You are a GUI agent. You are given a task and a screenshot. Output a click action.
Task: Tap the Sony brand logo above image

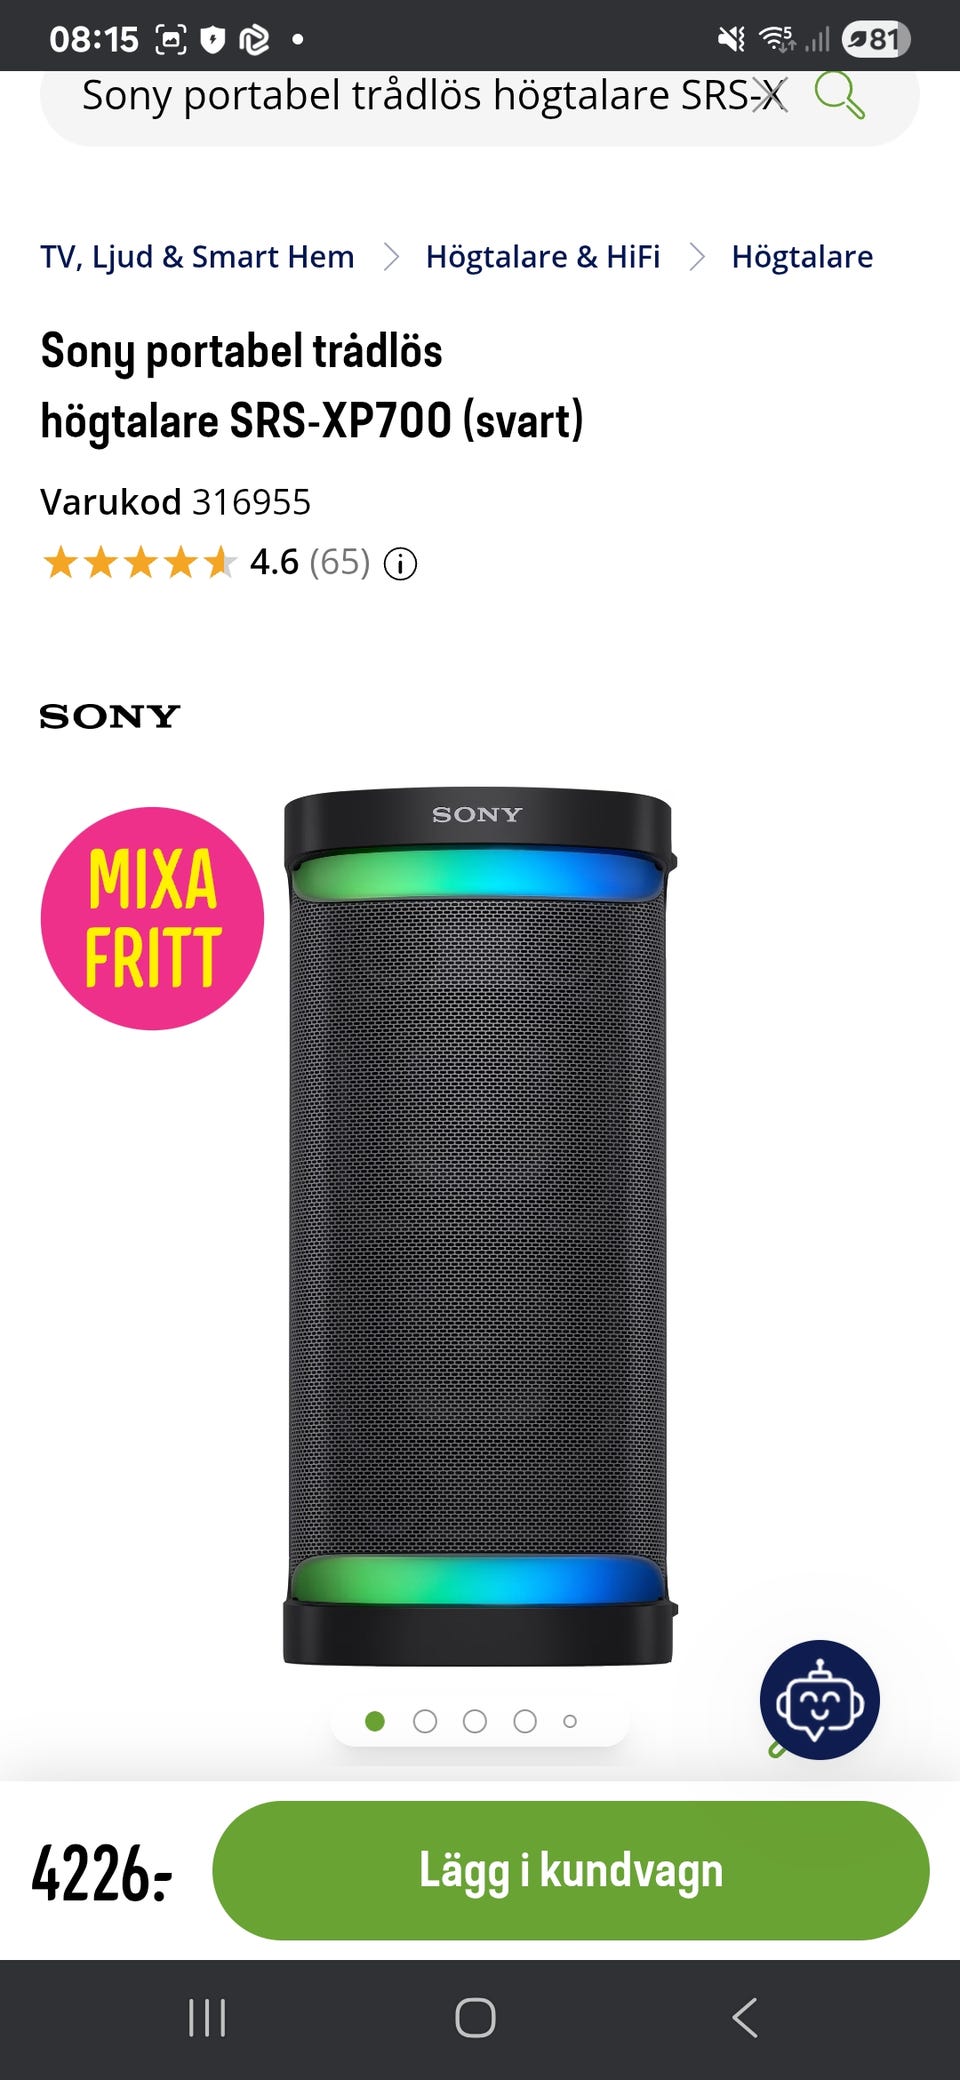point(110,716)
